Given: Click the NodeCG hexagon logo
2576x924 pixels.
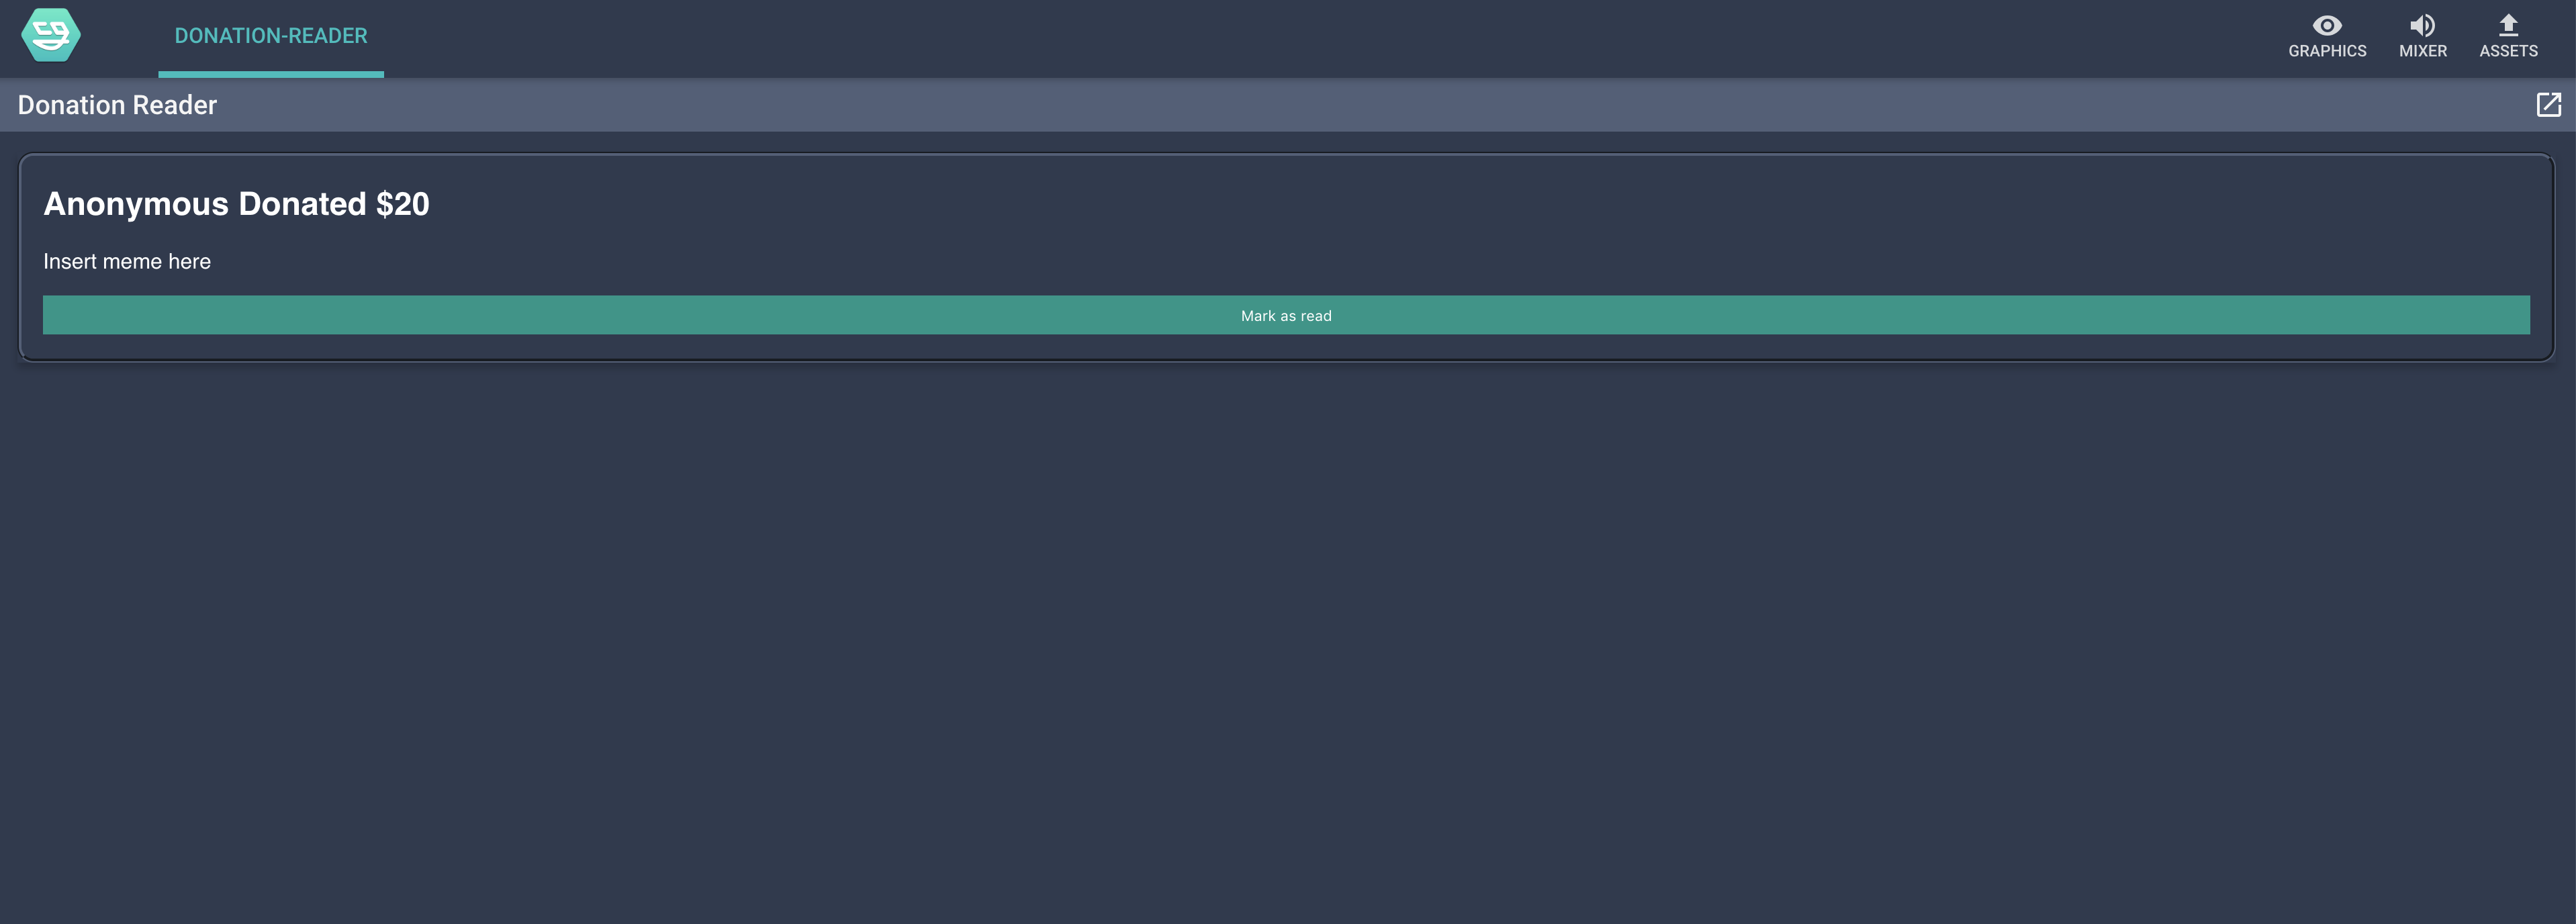Looking at the screenshot, I should click(x=50, y=36).
